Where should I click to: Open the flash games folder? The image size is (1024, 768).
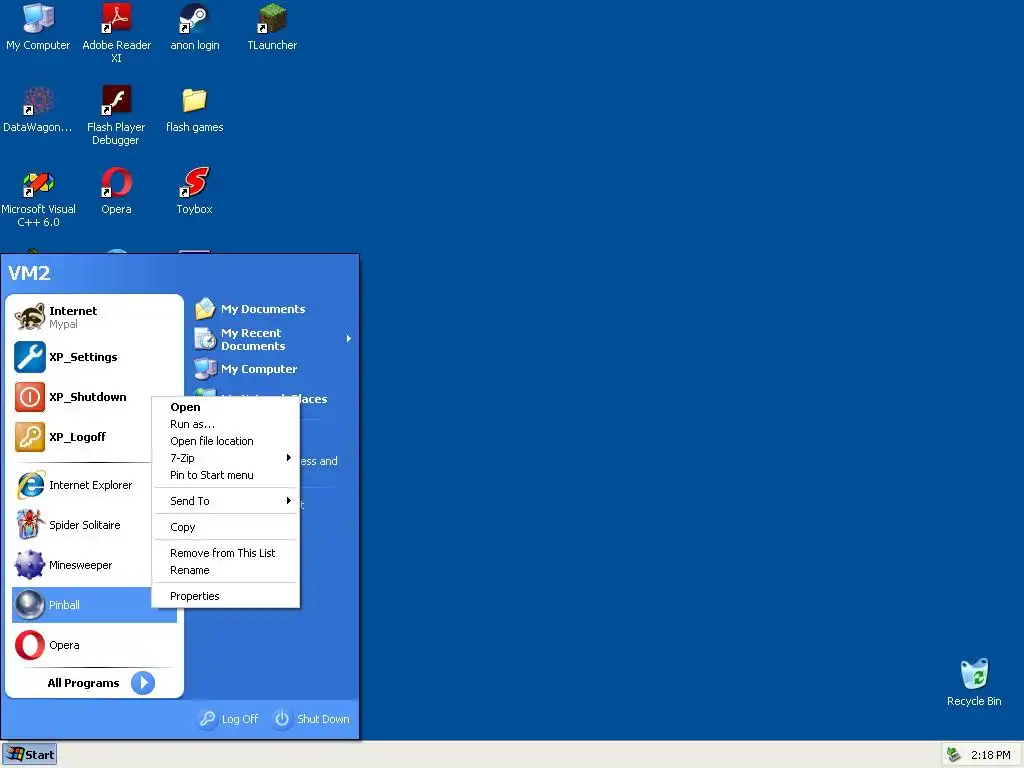coord(195,110)
